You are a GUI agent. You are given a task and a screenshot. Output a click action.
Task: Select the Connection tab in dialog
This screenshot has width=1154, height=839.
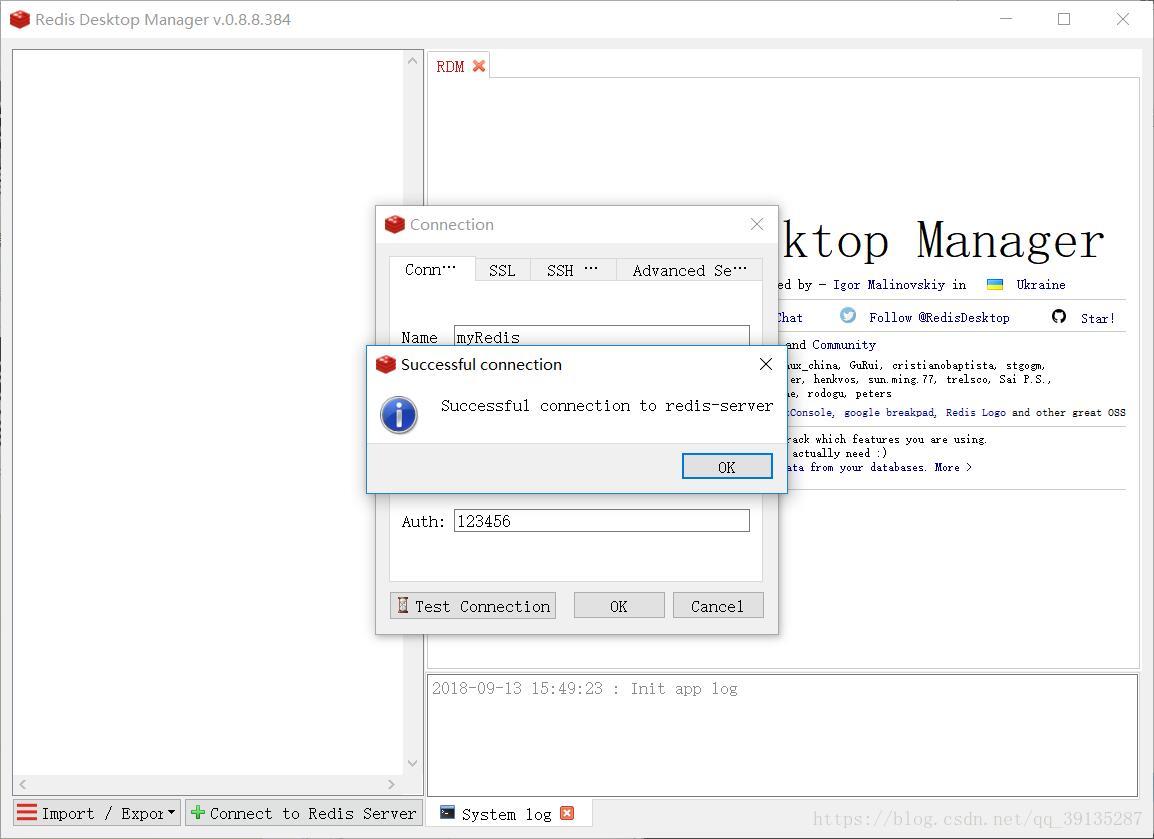coord(431,269)
